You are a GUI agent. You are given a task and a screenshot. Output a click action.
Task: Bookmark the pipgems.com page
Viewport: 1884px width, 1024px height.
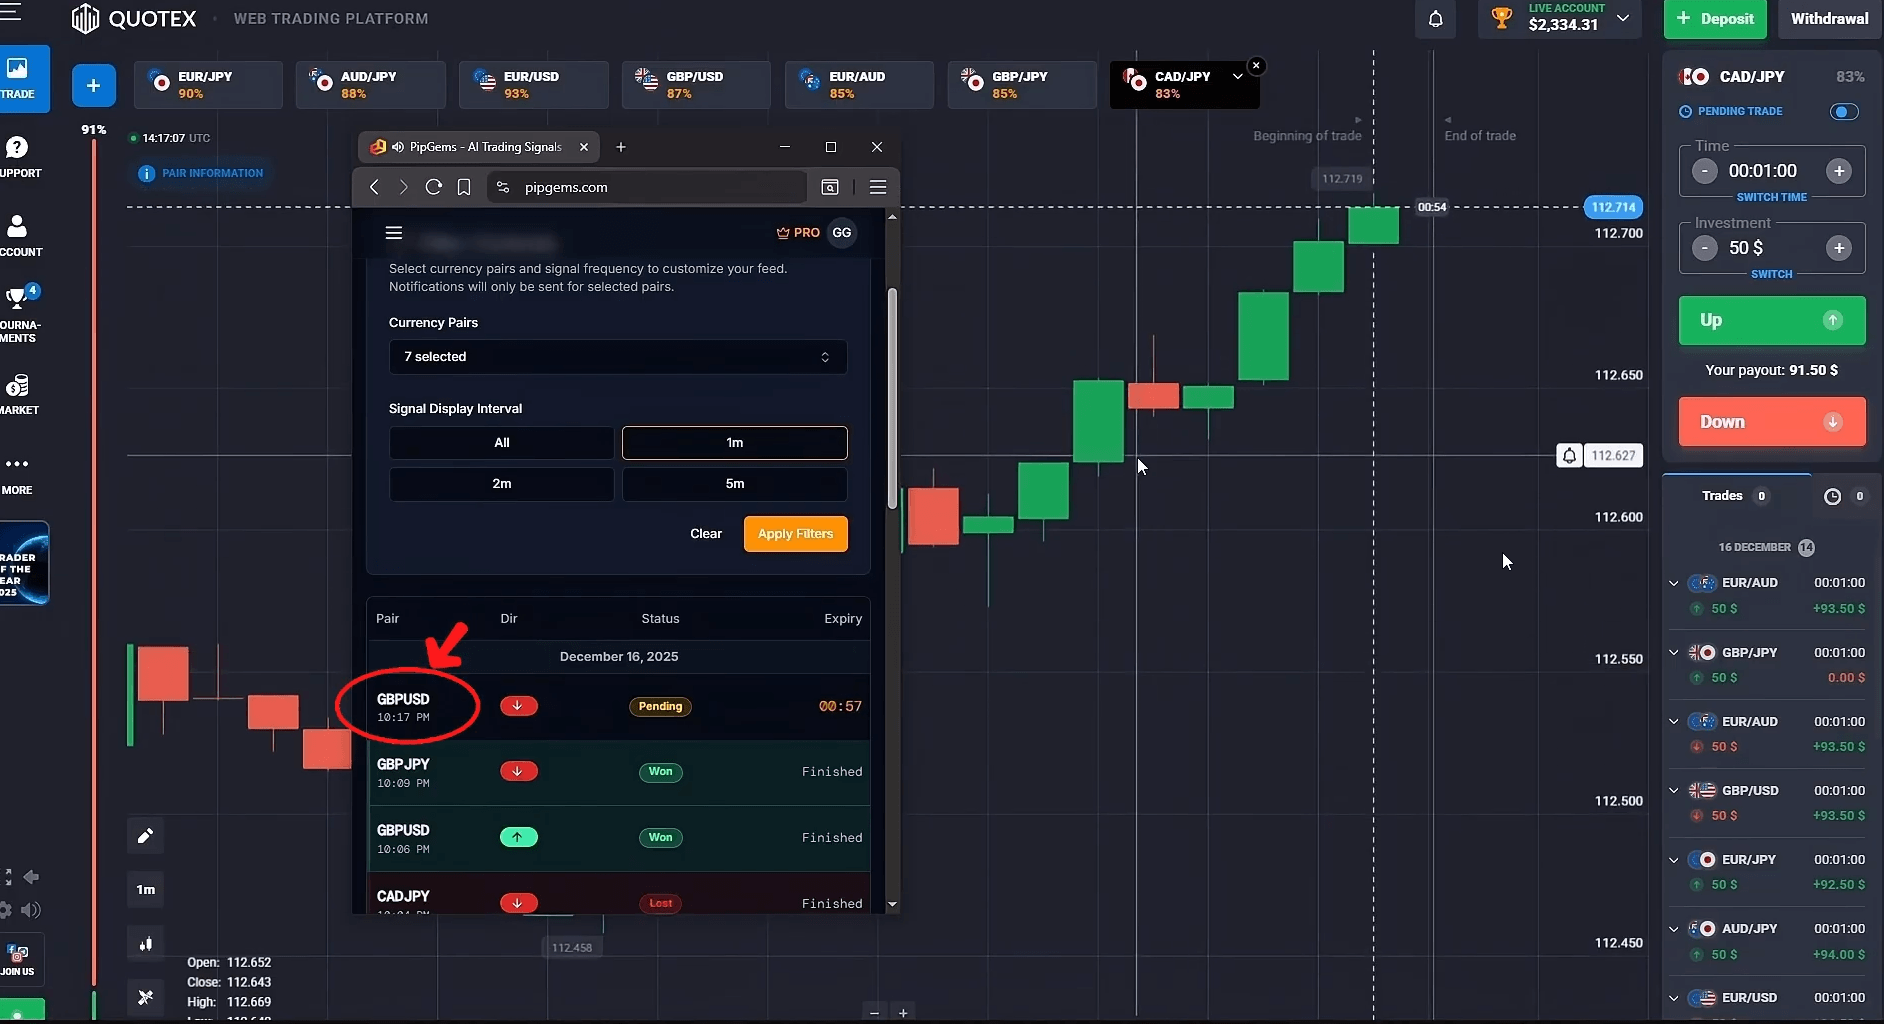464,187
